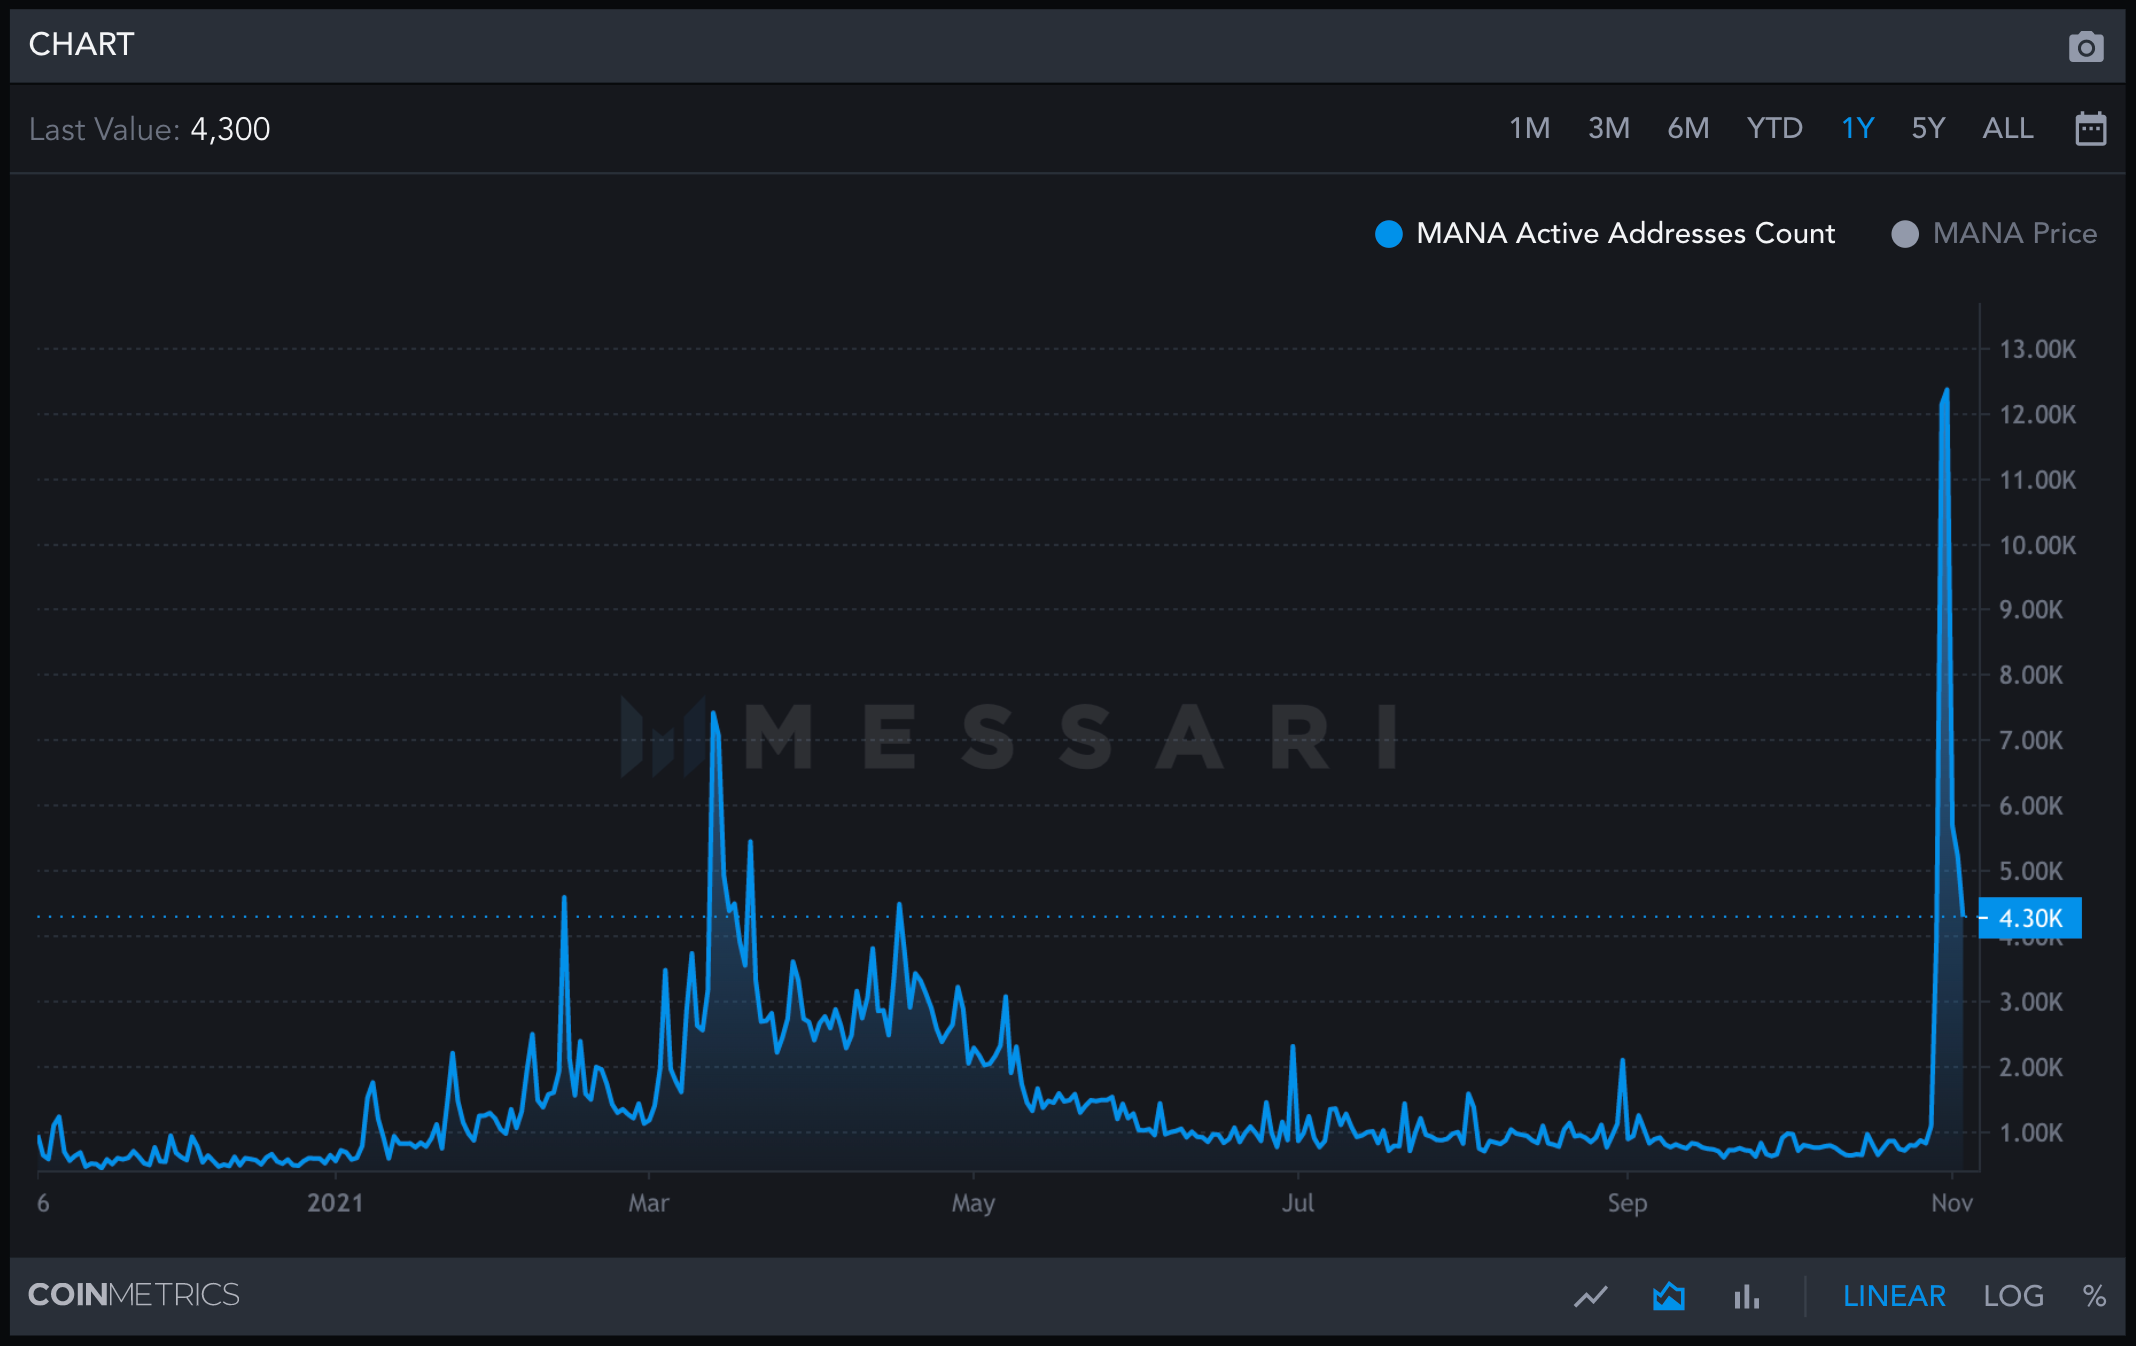Image resolution: width=2136 pixels, height=1346 pixels.
Task: Show ALL historical data
Action: tap(2007, 129)
